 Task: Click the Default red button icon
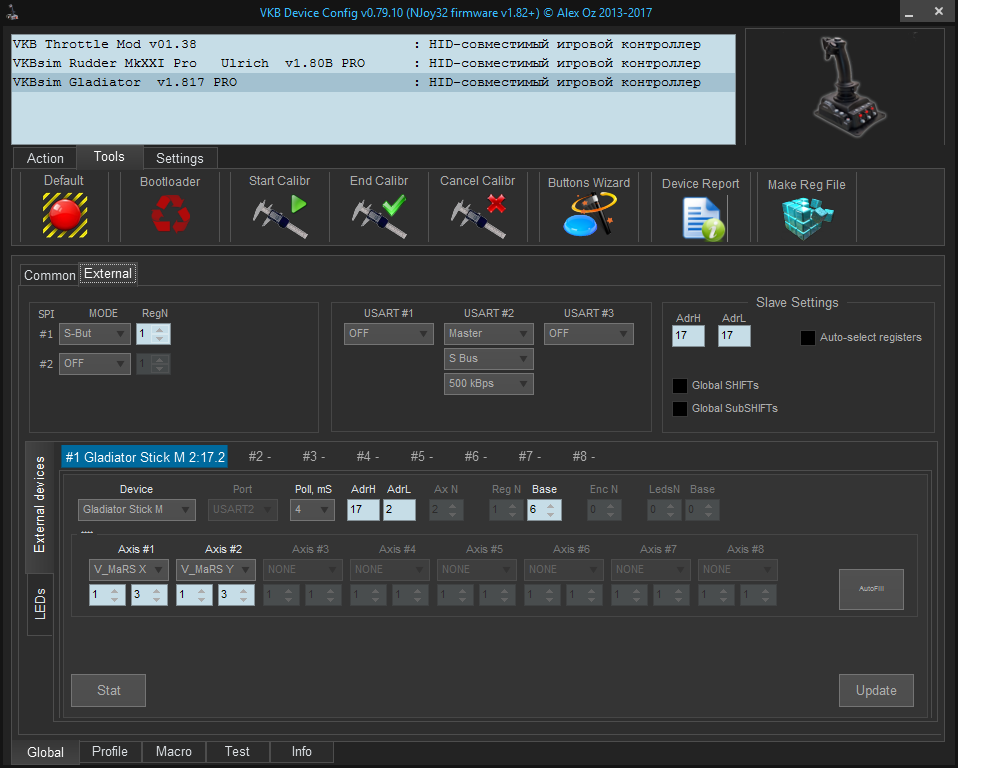[65, 215]
